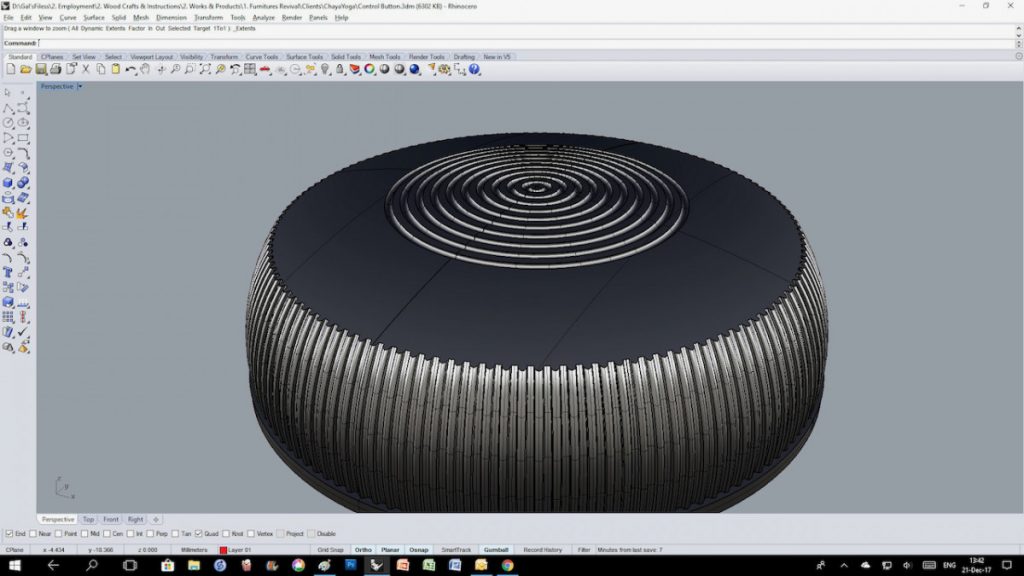Select the Circle drawing tool

click(x=8, y=123)
